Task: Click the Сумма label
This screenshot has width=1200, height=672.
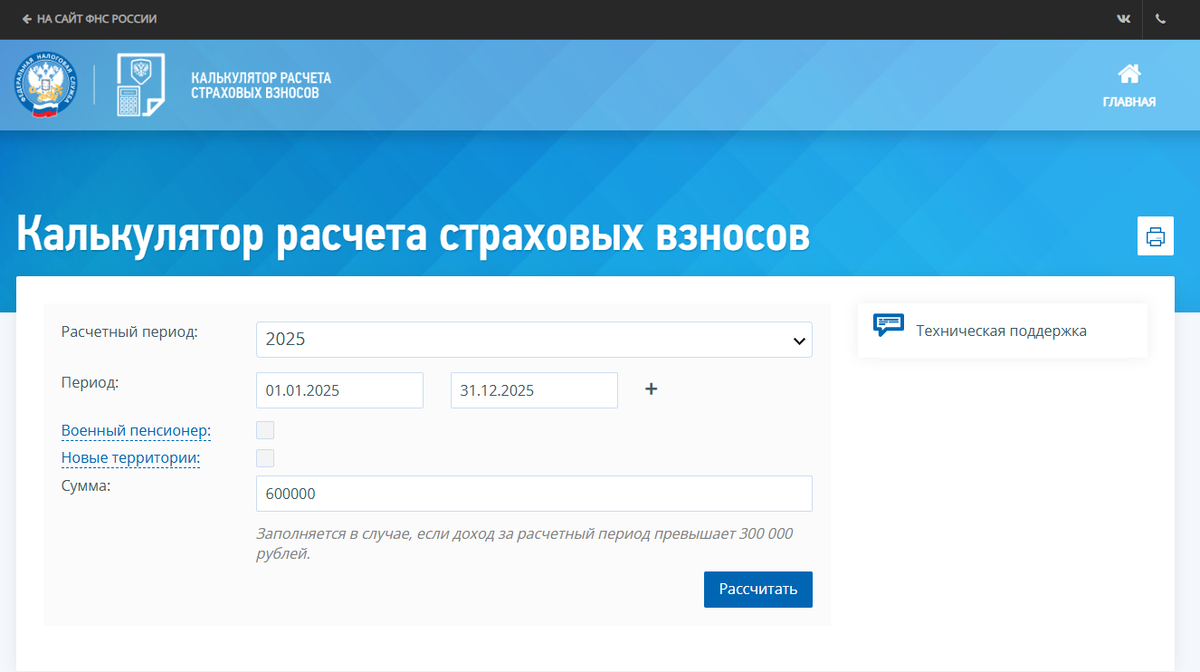Action: (x=86, y=486)
